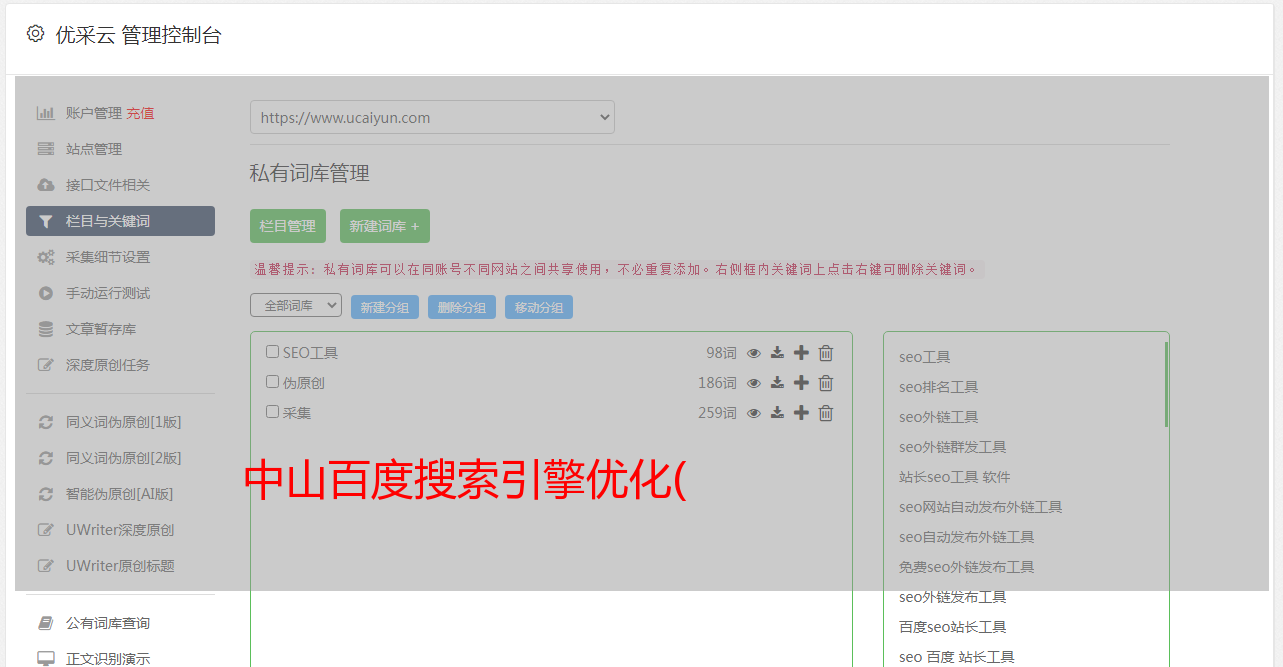Download the 采集 word library
This screenshot has height=667, width=1283.
click(777, 413)
